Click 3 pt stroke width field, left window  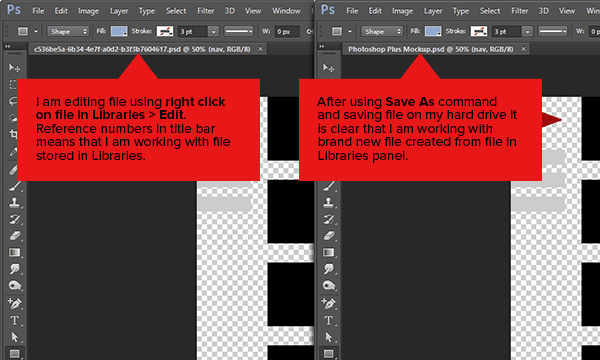[x=193, y=31]
